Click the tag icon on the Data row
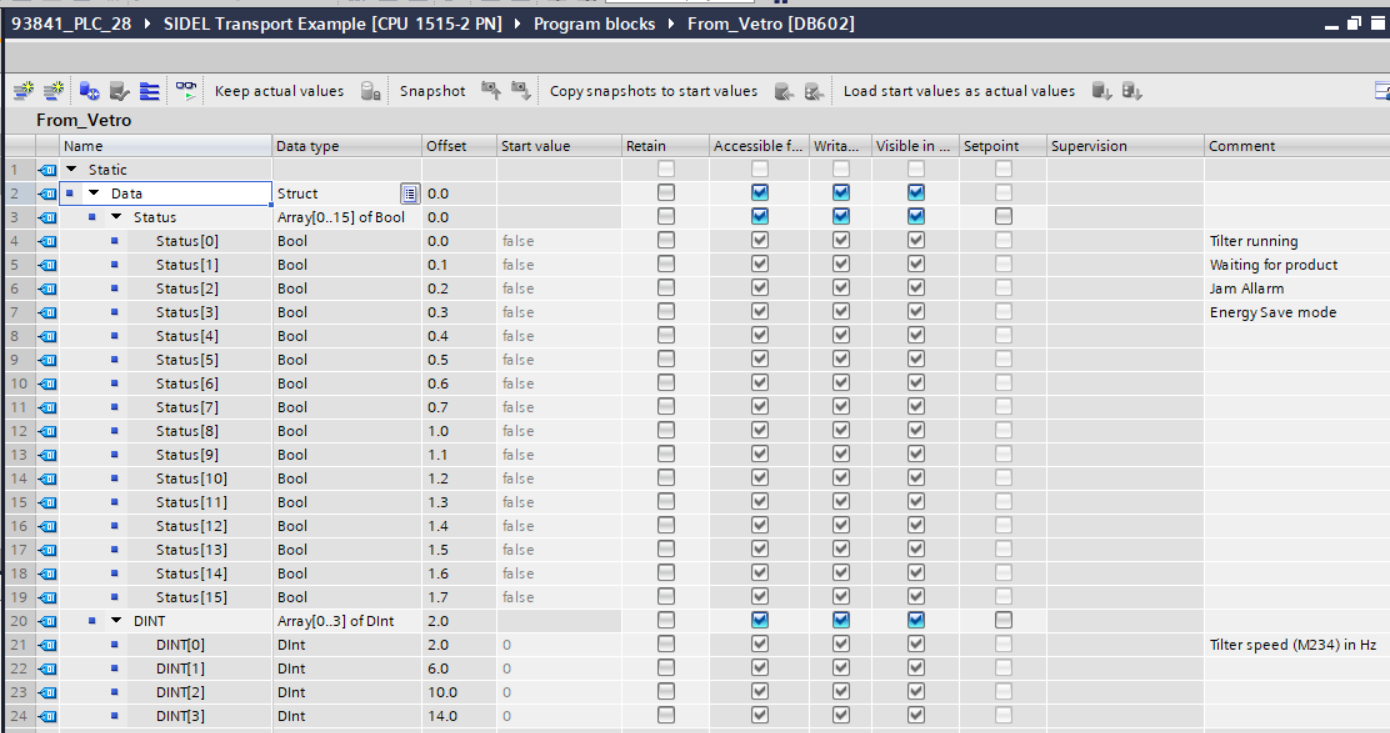 pos(48,193)
